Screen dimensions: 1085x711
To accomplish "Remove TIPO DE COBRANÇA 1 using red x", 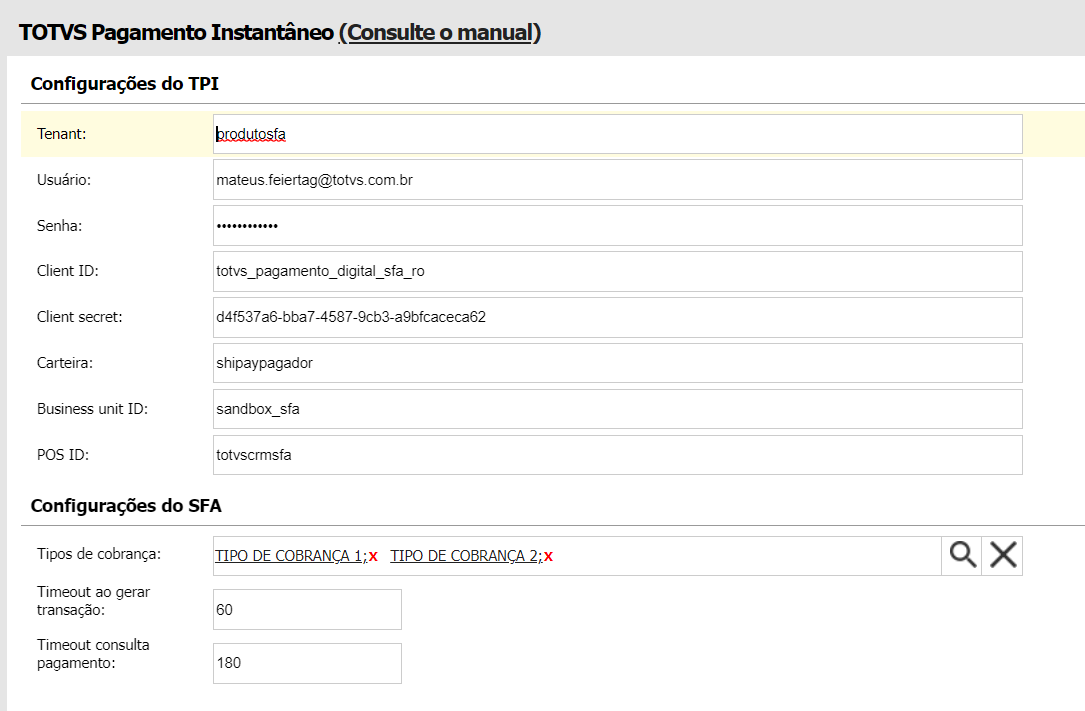I will pyautogui.click(x=373, y=557).
